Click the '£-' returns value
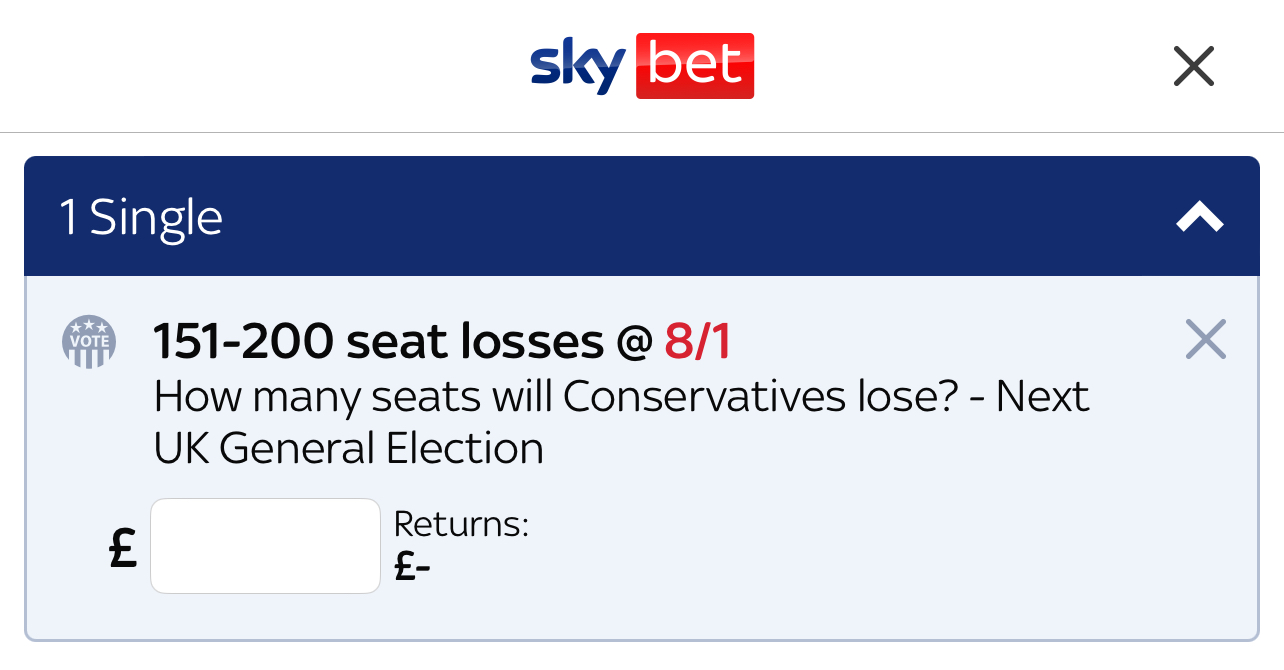1284x670 pixels. [412, 567]
